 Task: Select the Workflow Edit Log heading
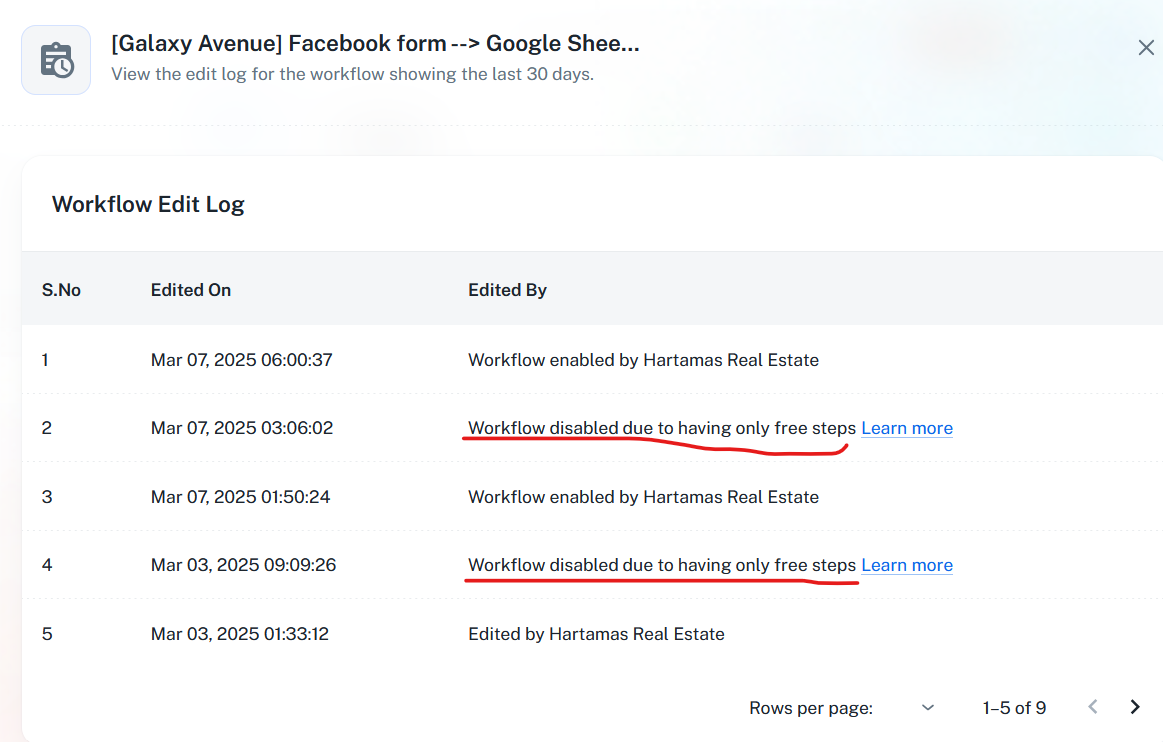[x=148, y=204]
